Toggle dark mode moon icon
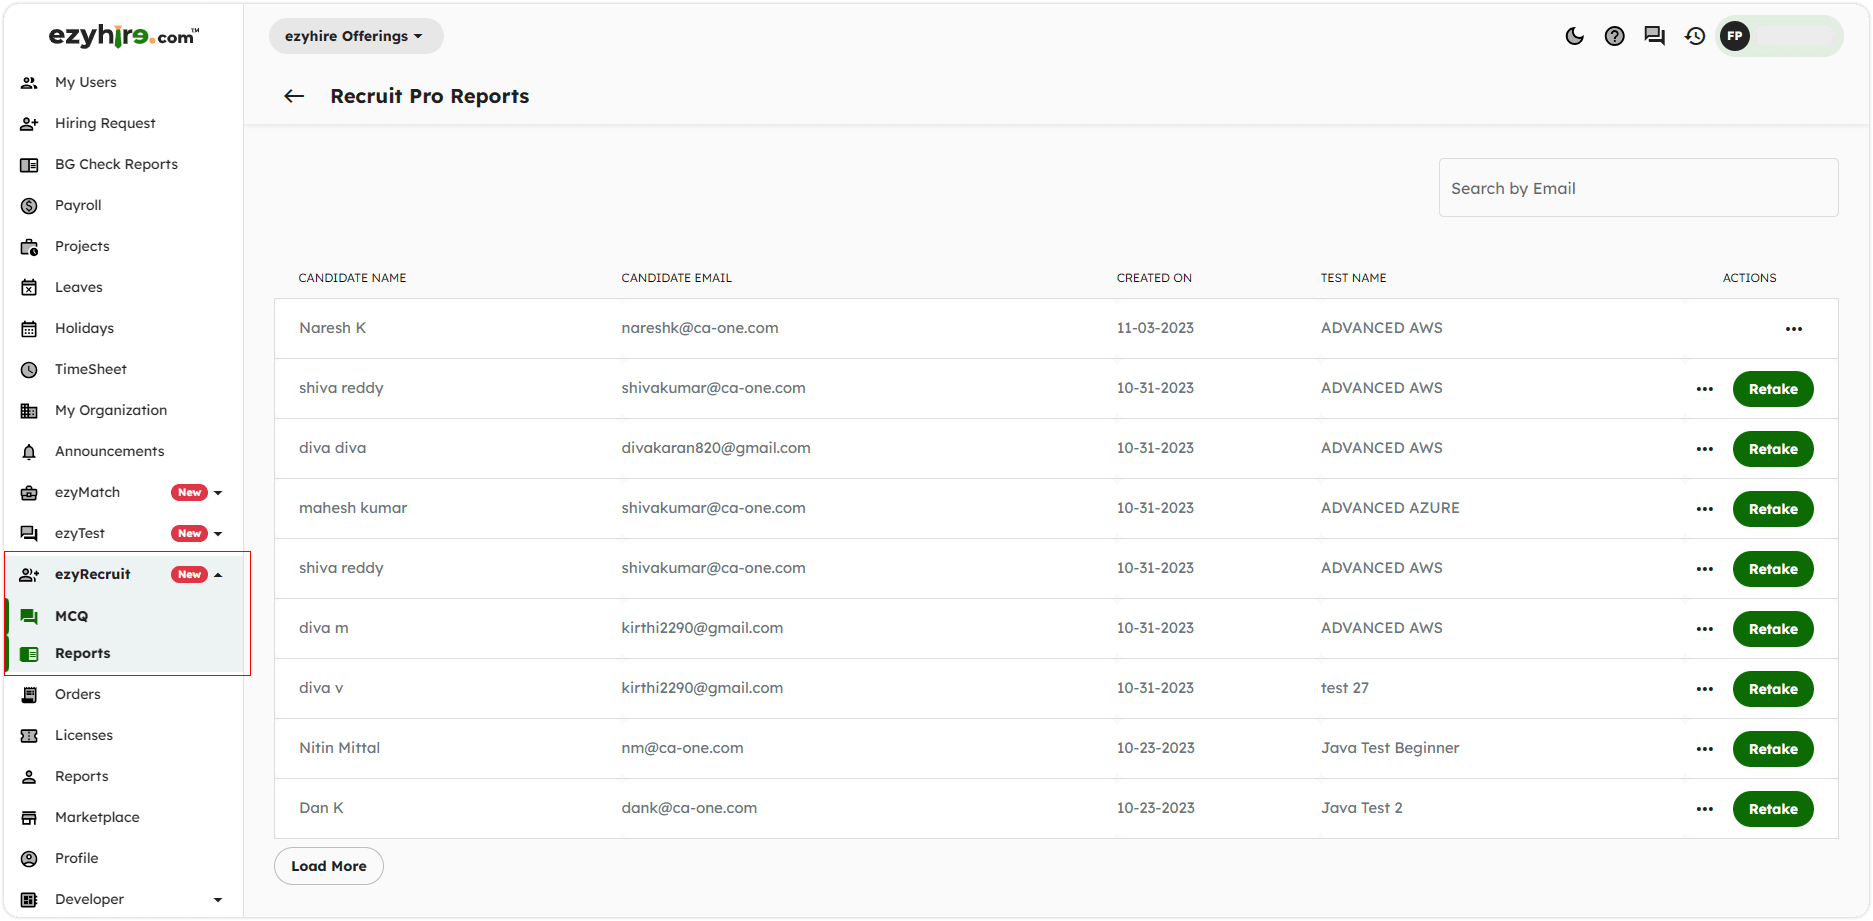The width and height of the screenshot is (1873, 921). point(1575,36)
